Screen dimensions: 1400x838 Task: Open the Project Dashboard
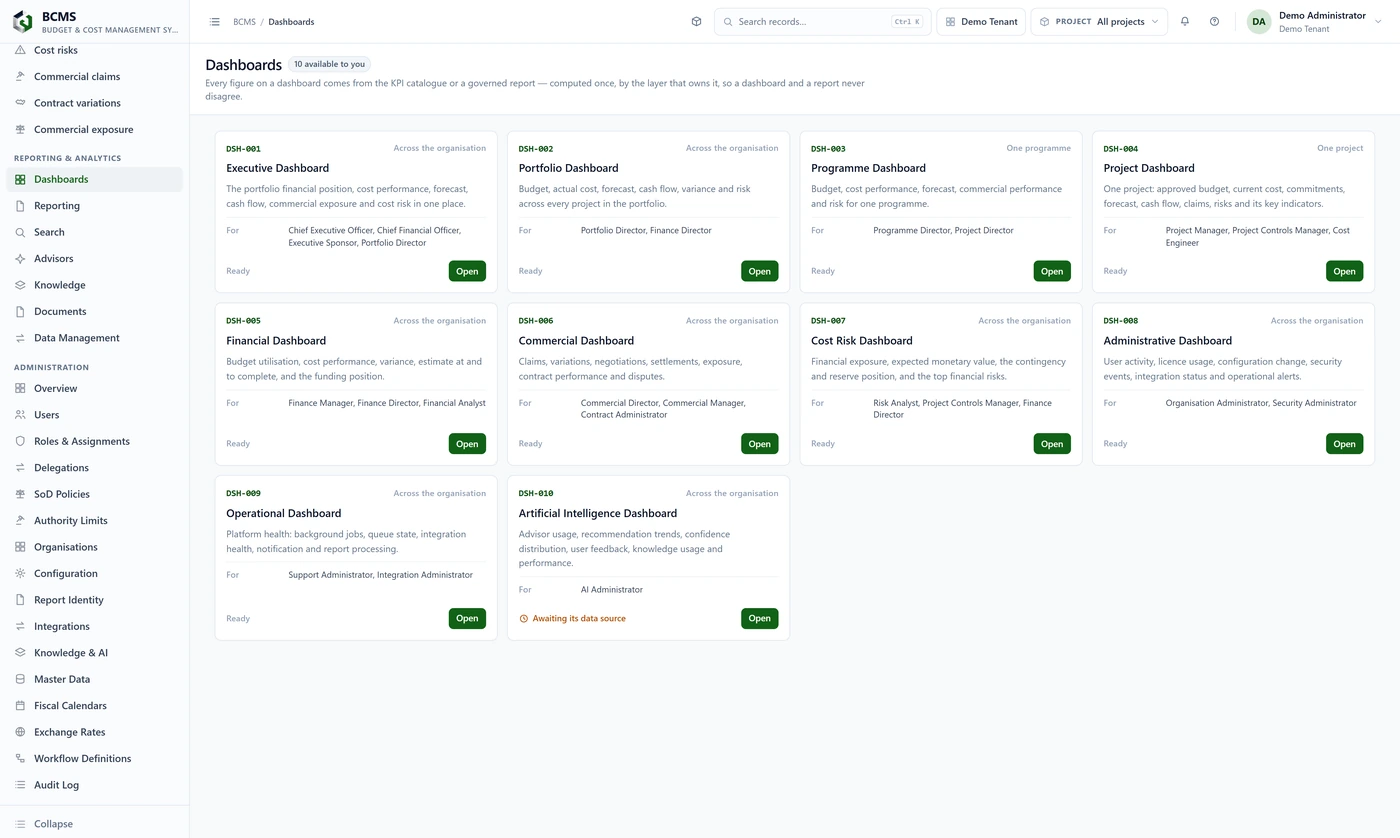click(x=1344, y=271)
